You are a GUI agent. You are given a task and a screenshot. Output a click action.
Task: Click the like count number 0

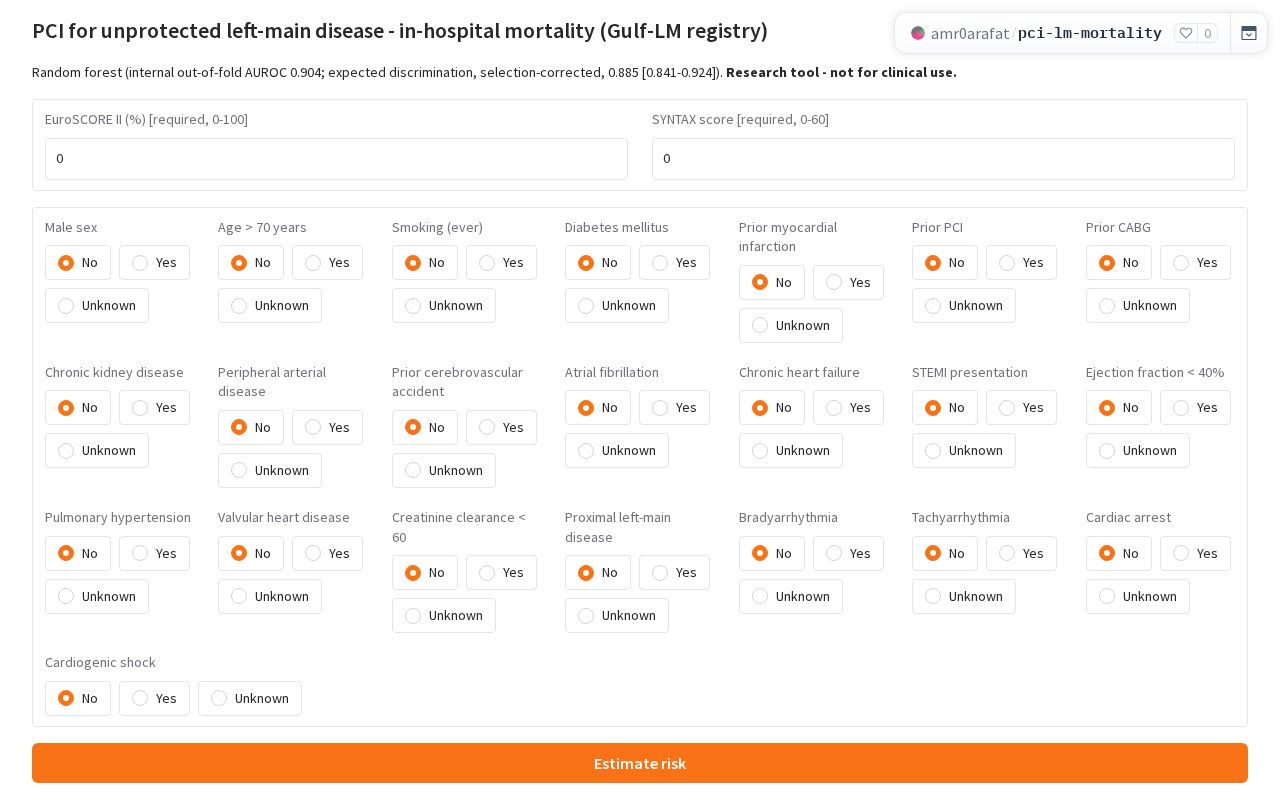[x=1208, y=33]
